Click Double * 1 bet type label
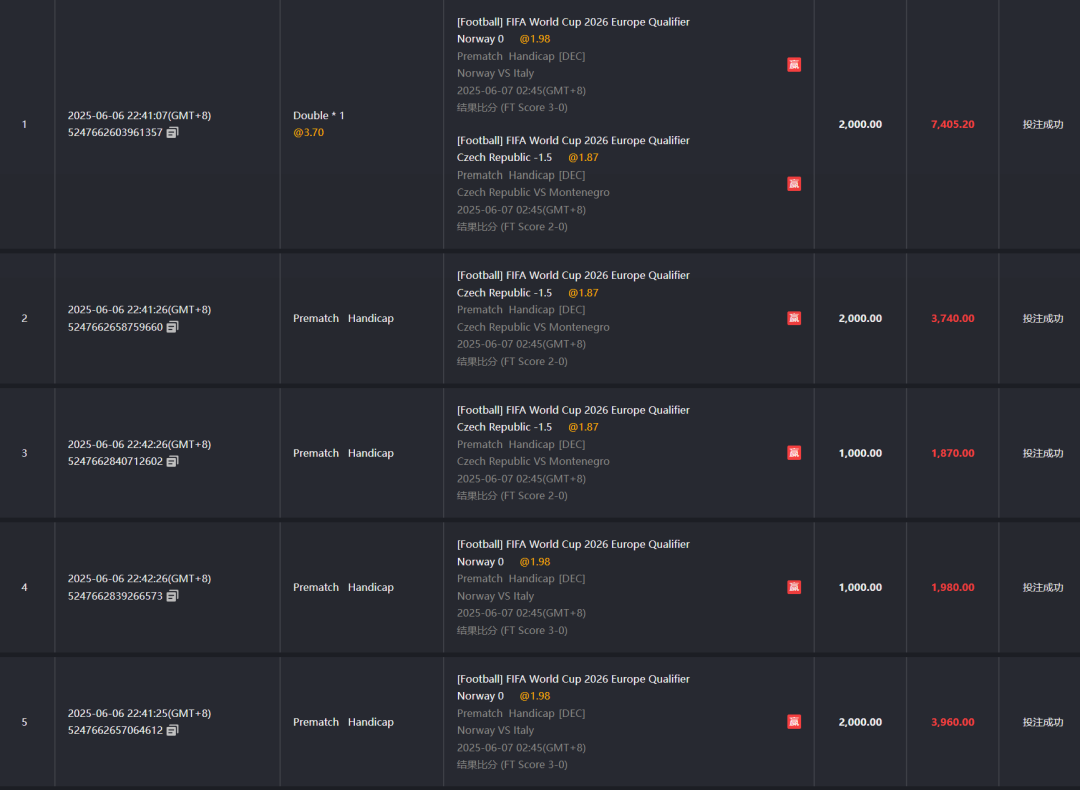Image resolution: width=1080 pixels, height=790 pixels. pyautogui.click(x=318, y=116)
